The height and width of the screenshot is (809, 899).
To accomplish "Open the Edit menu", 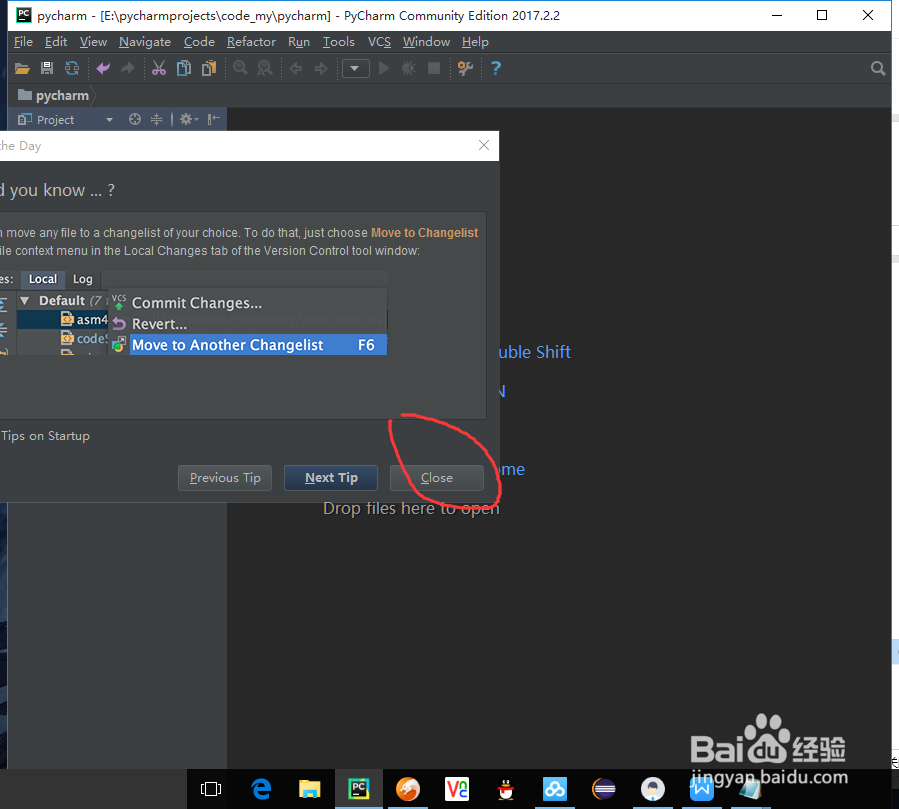I will [56, 42].
